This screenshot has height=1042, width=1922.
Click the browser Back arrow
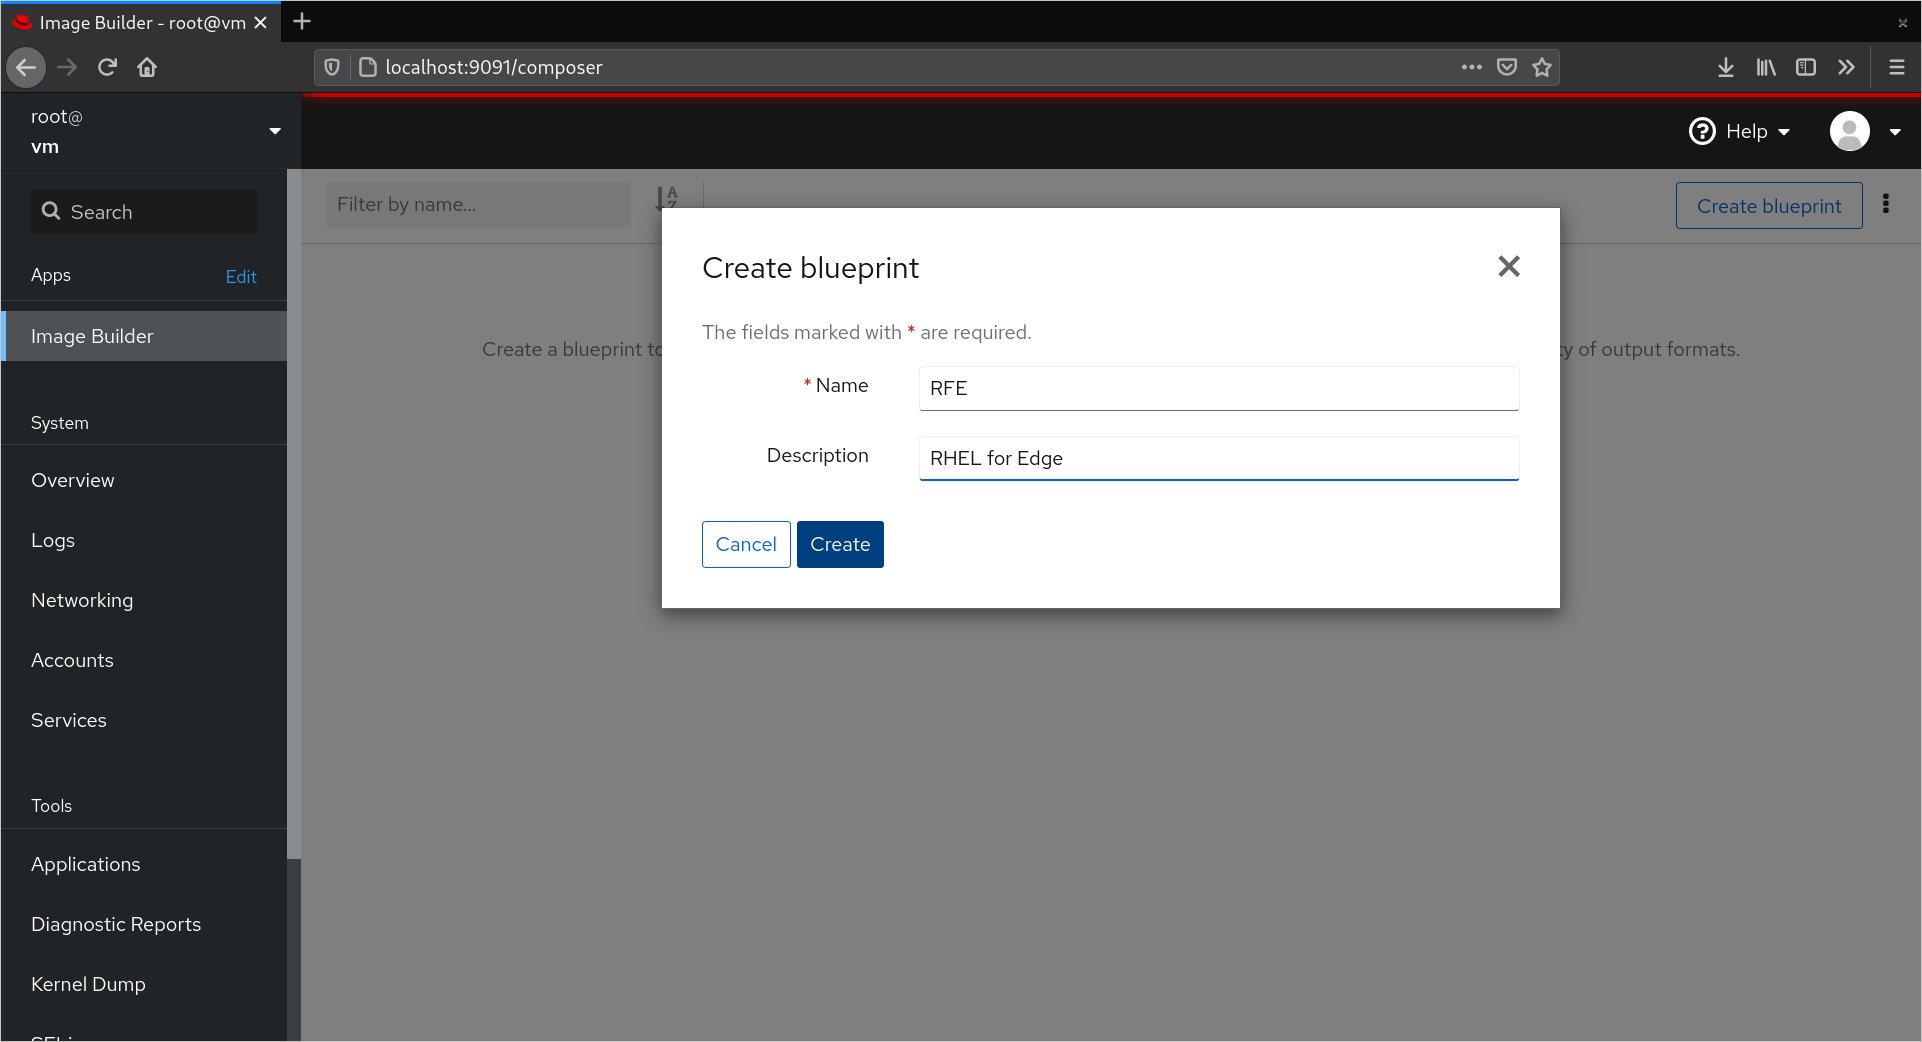26,67
